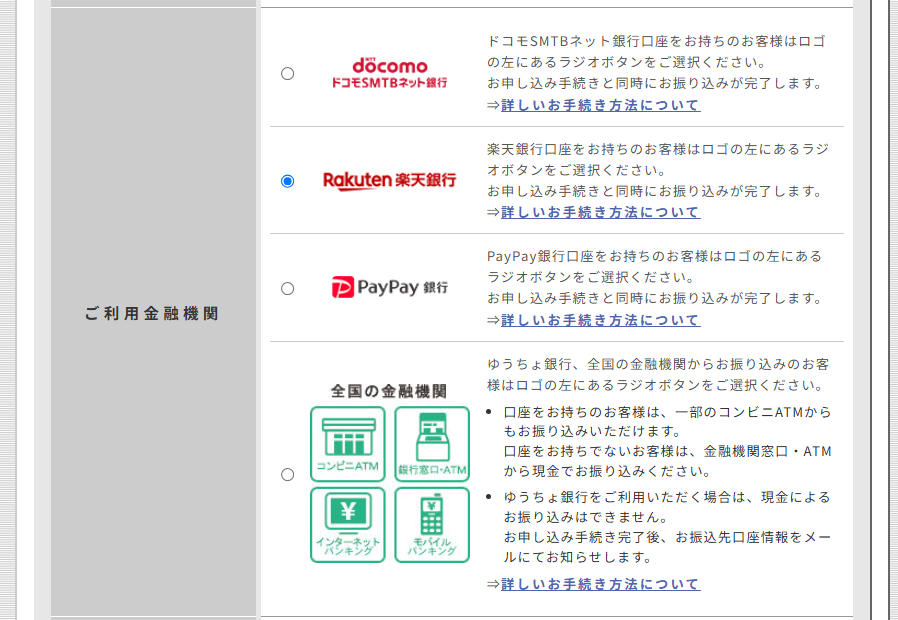Click the 全国の金融機関 heading
Screen dimensions: 898x620
tap(389, 391)
